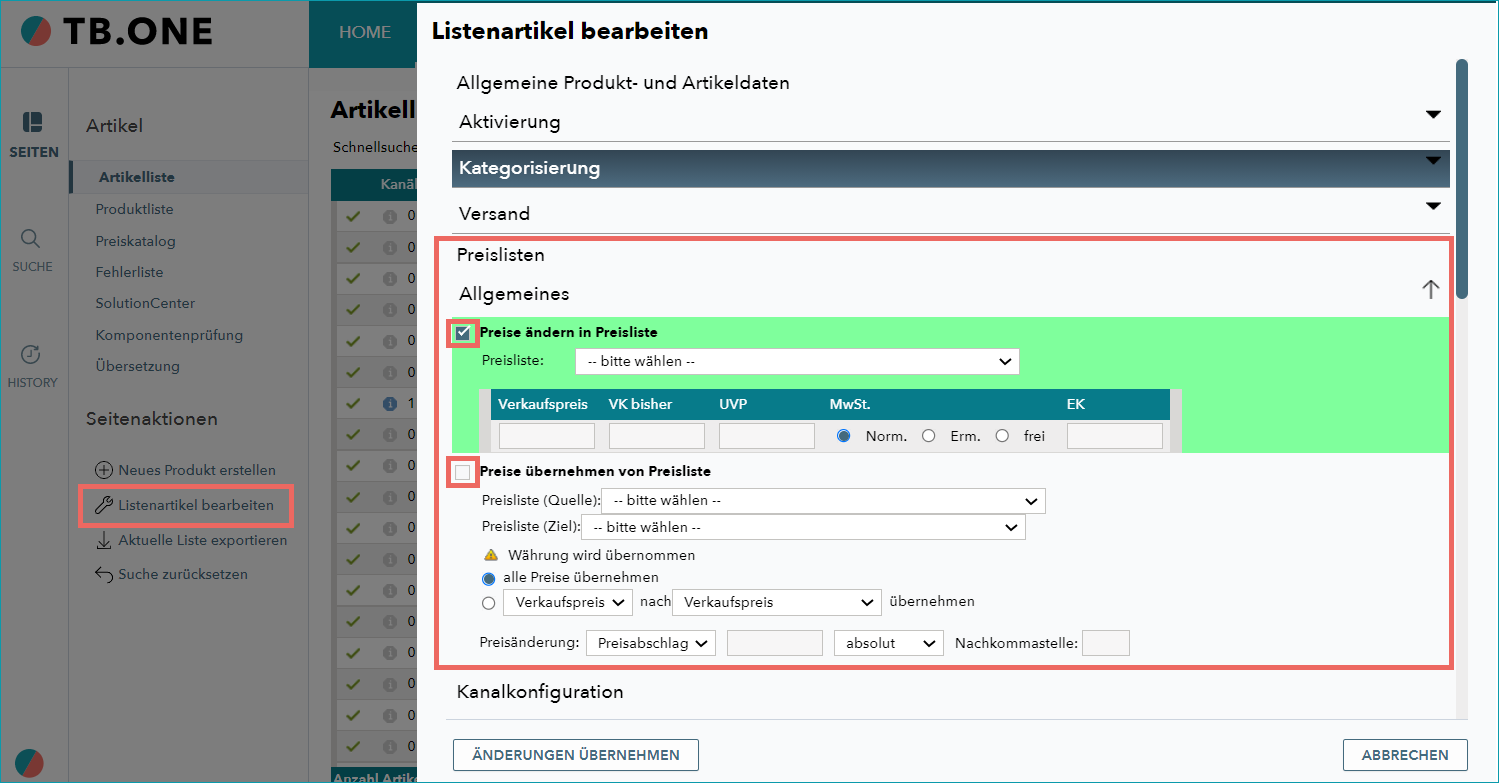The height and width of the screenshot is (783, 1499).
Task: Click the Verkaufspreis input field
Action: [x=547, y=436]
